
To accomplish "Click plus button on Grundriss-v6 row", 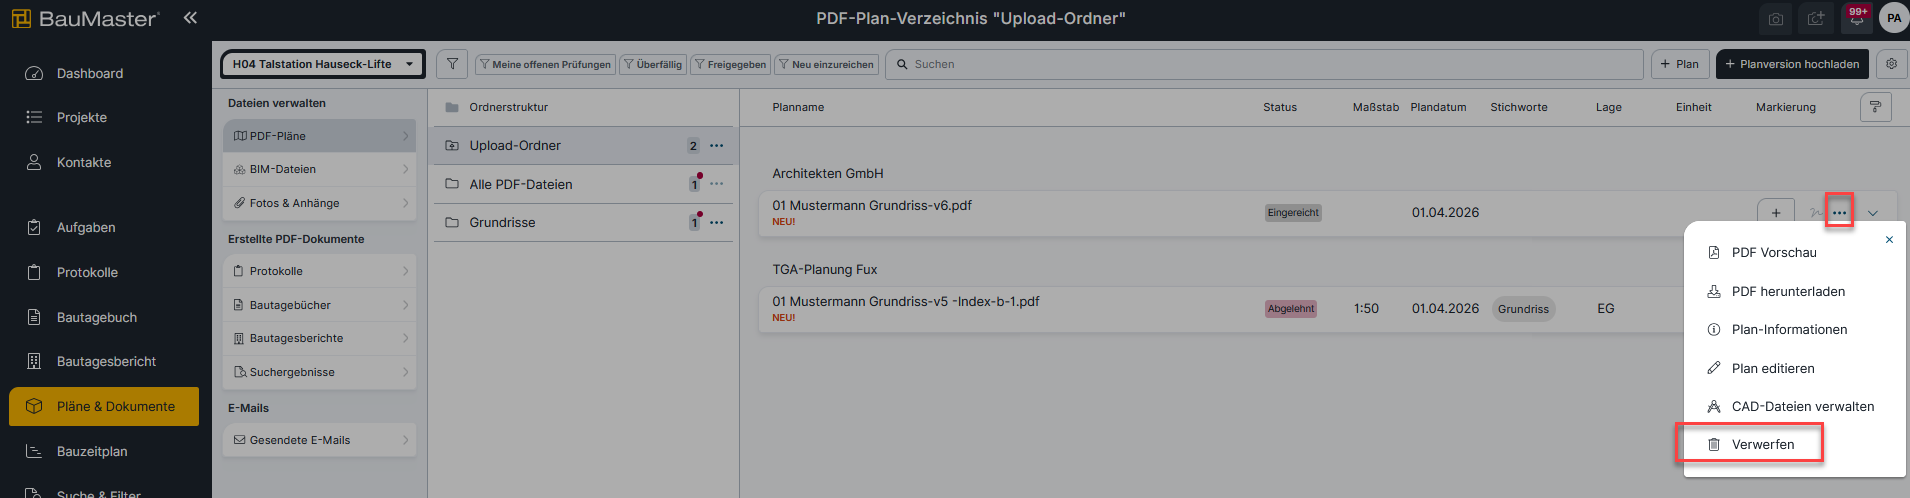I will pyautogui.click(x=1775, y=213).
